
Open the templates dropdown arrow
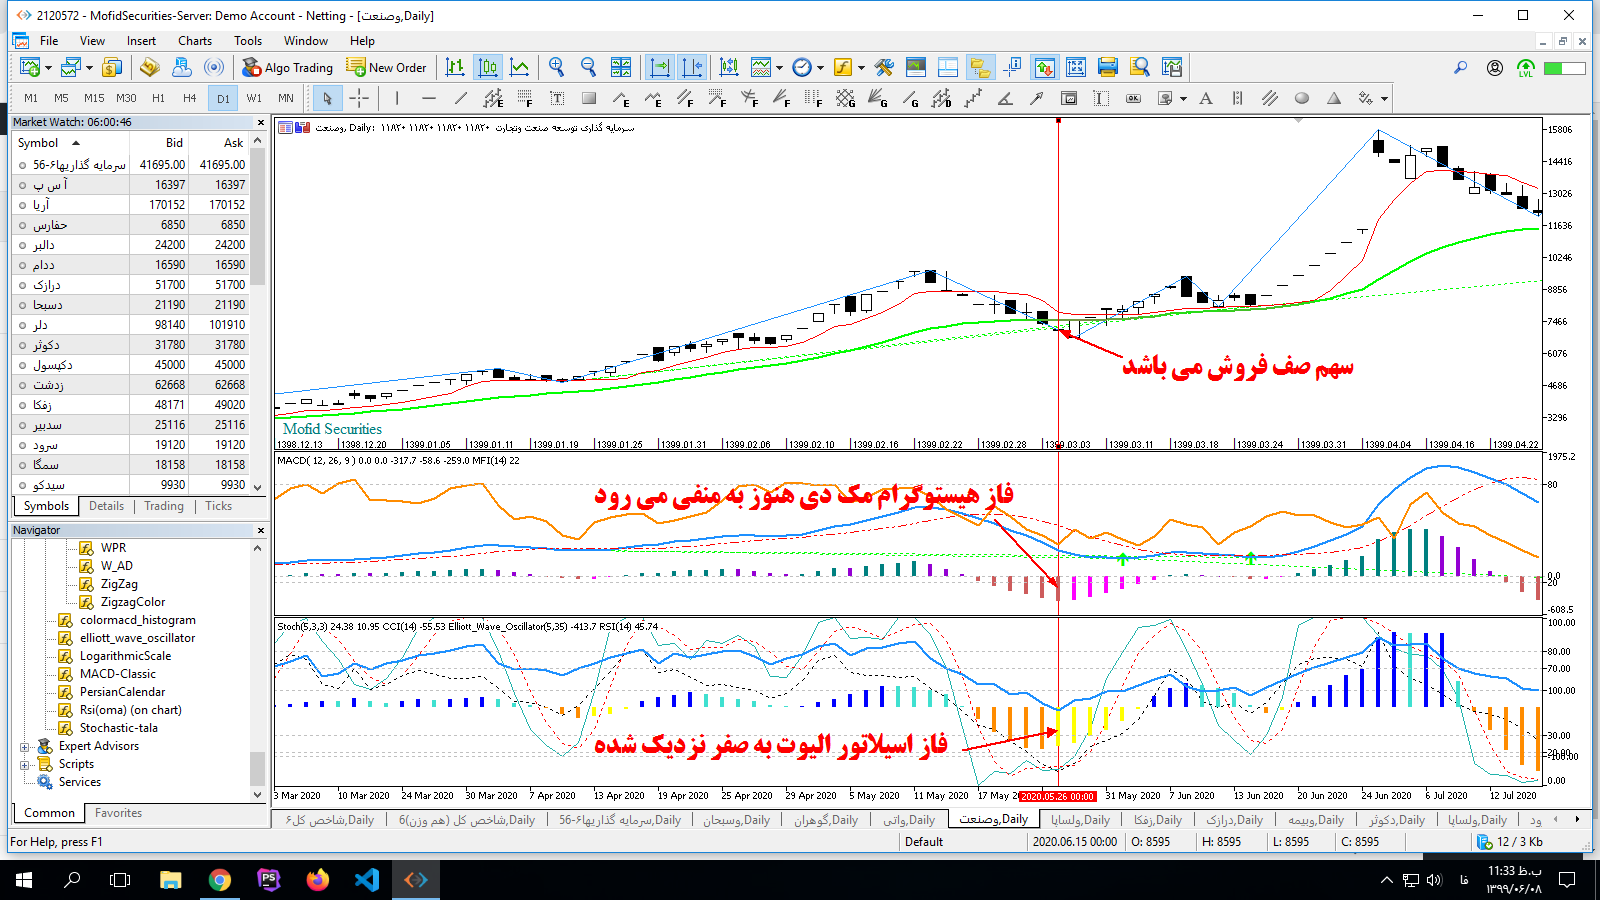coord(779,68)
